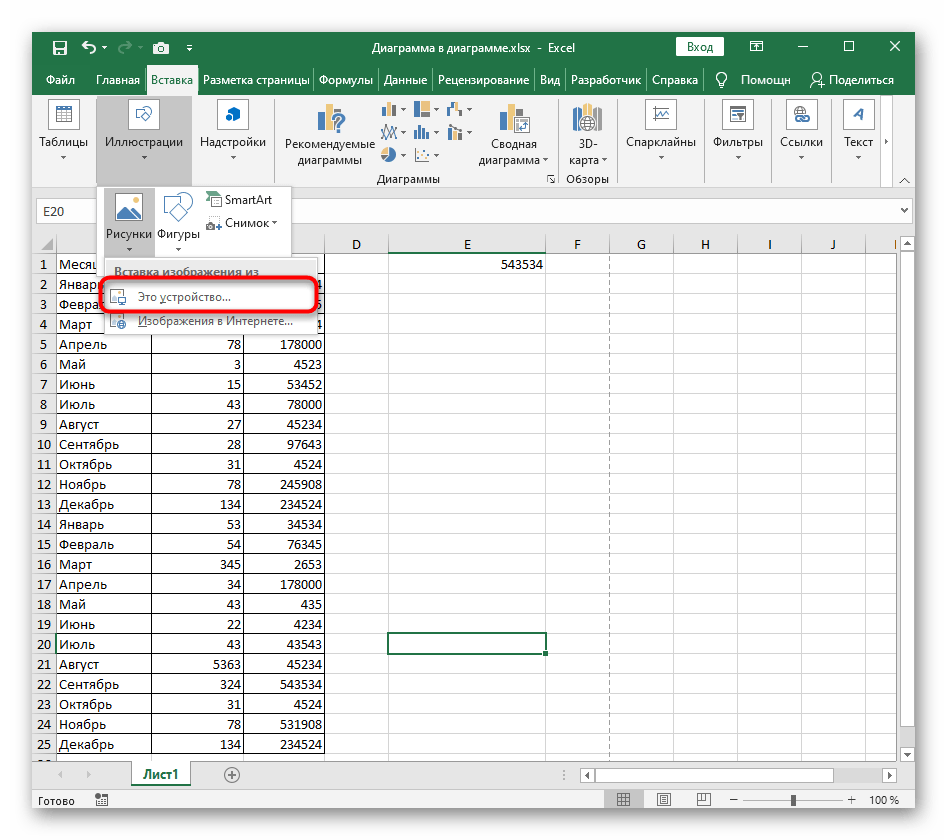947x840 pixels.
Task: Open PivotChart (Сводная диаграмма) icon
Action: coord(514,117)
